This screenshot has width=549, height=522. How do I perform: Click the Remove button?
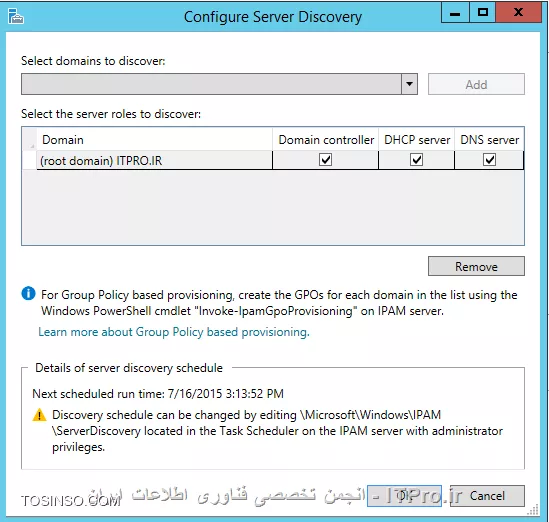476,266
